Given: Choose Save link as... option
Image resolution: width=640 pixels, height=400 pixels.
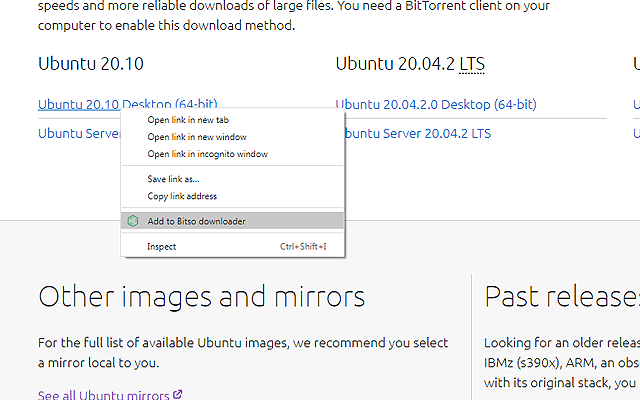Looking at the screenshot, I should click(x=173, y=179).
